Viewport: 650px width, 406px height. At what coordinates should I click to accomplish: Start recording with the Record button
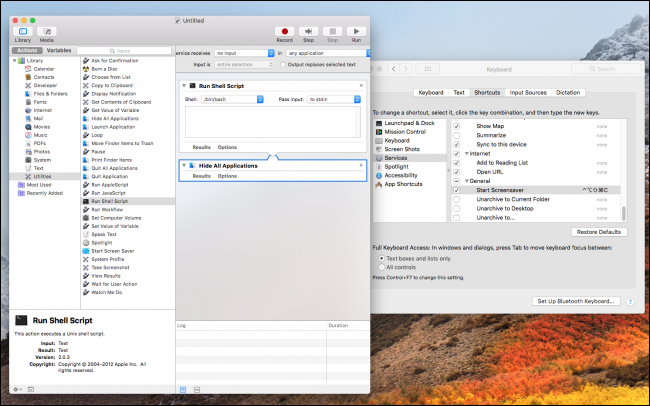click(x=284, y=32)
